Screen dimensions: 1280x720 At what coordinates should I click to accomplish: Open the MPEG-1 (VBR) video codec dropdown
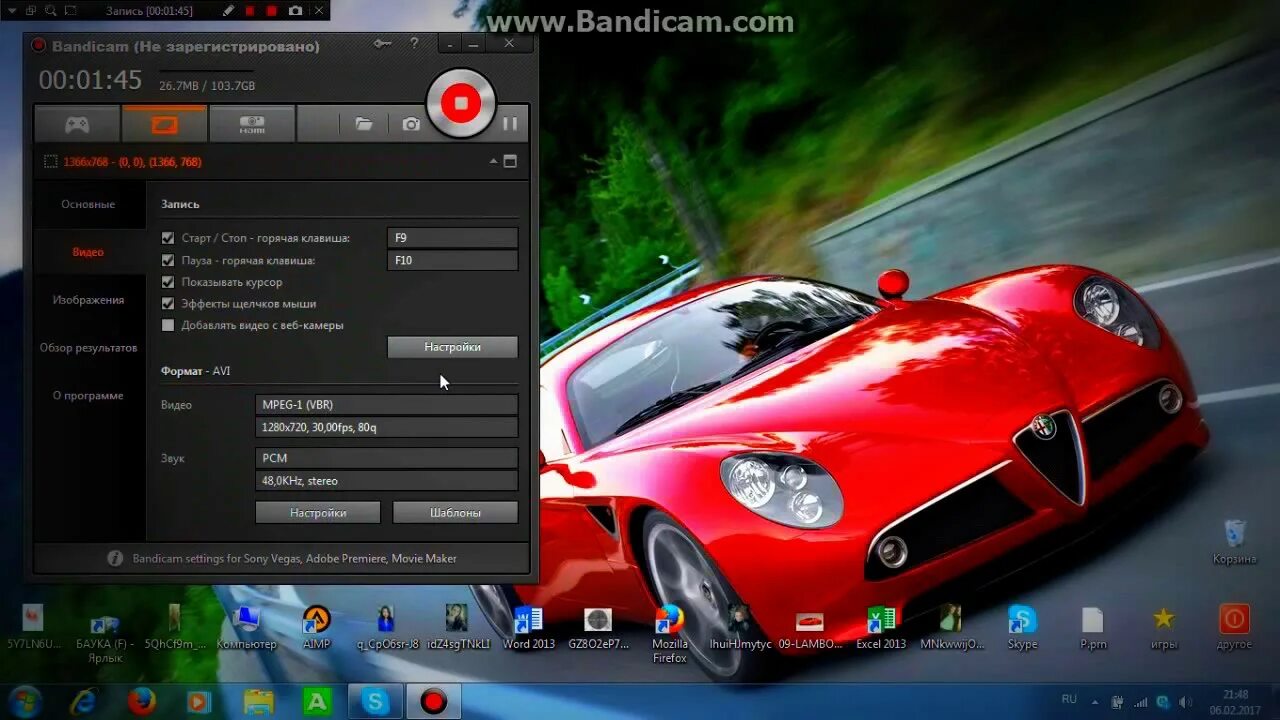[386, 404]
